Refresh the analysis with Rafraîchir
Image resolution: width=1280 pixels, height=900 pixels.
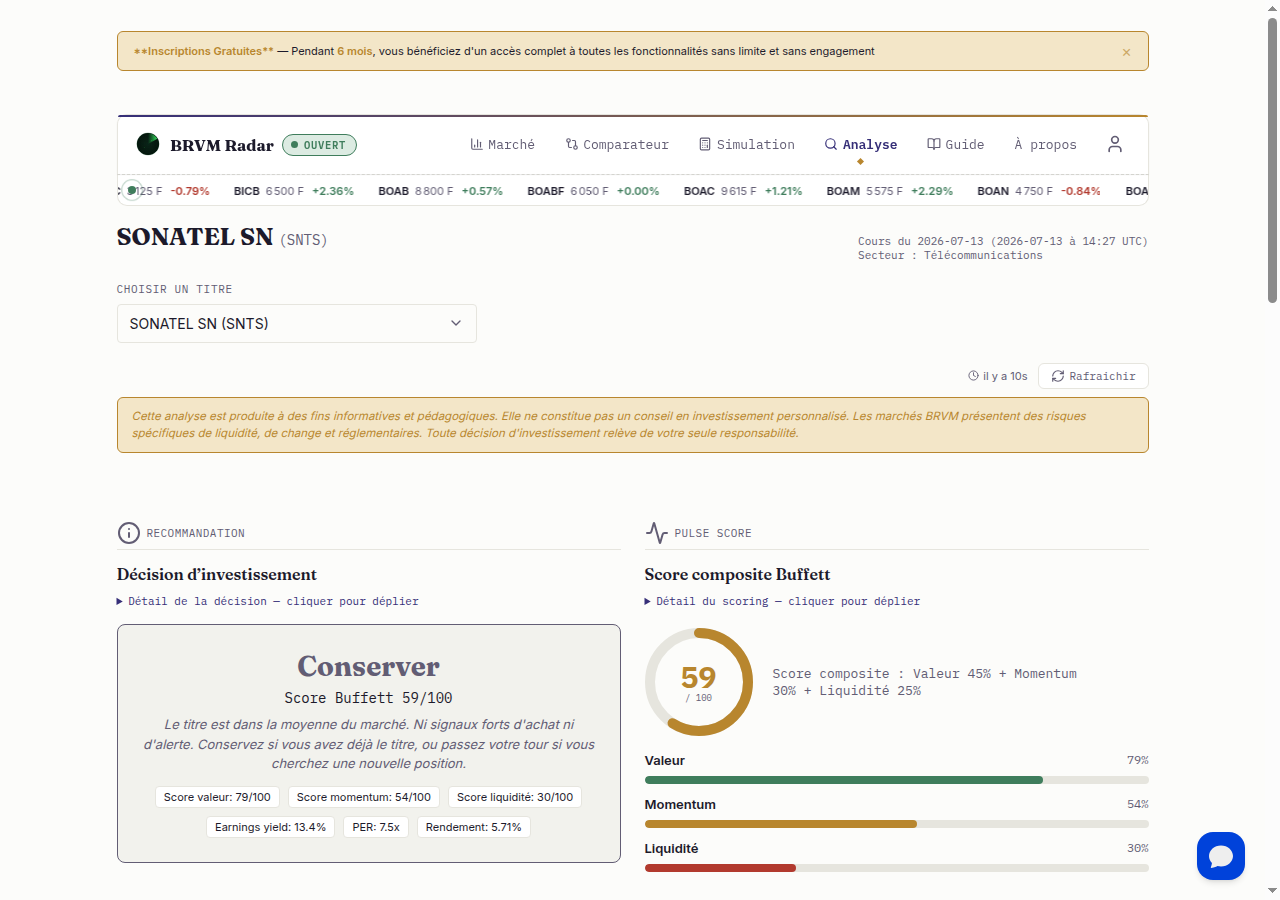click(1093, 376)
